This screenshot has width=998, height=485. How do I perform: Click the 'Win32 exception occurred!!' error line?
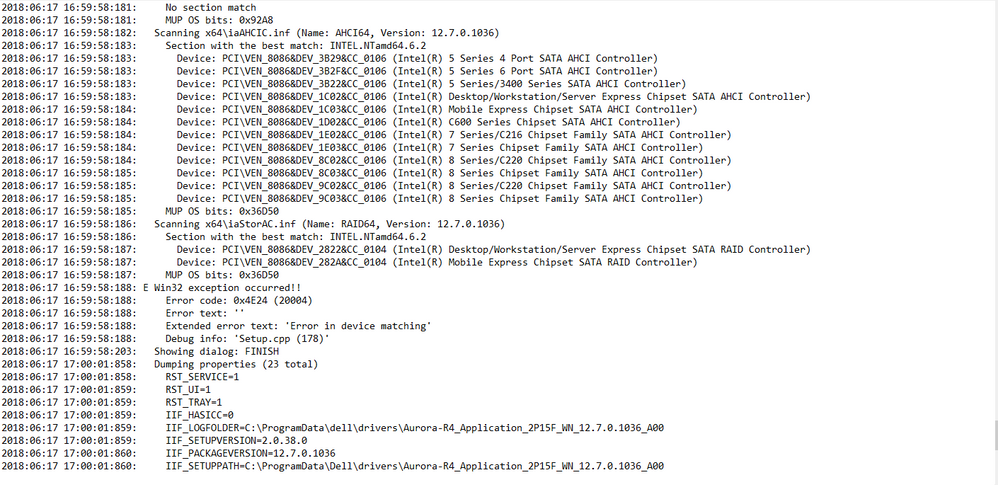[x=151, y=288]
